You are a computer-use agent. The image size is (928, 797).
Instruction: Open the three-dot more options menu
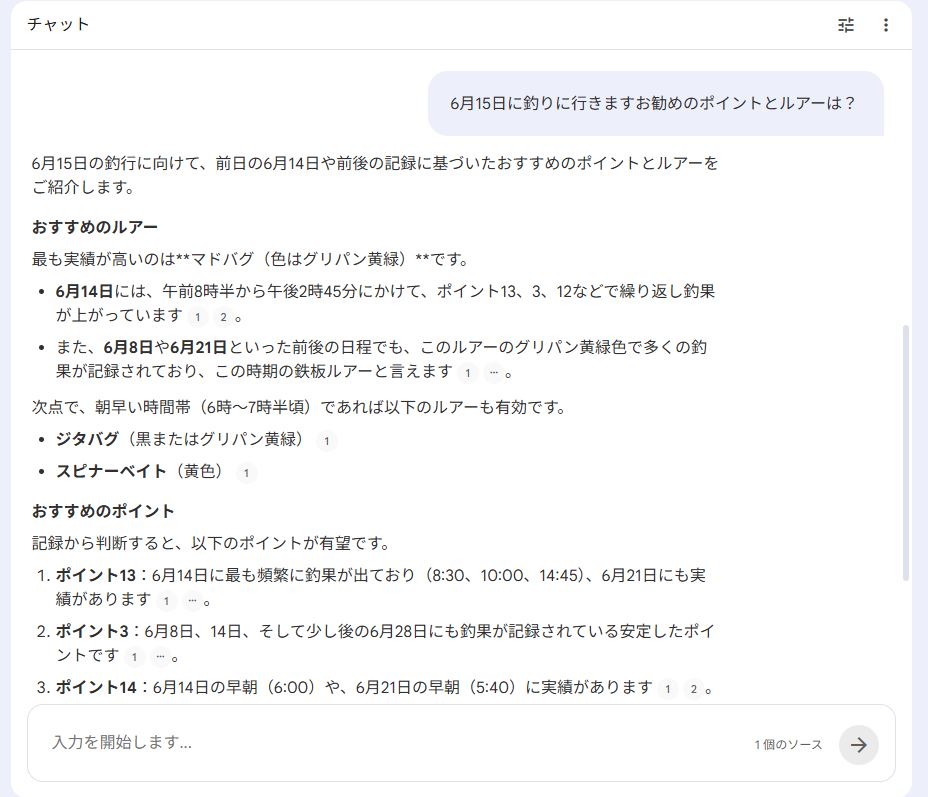885,25
